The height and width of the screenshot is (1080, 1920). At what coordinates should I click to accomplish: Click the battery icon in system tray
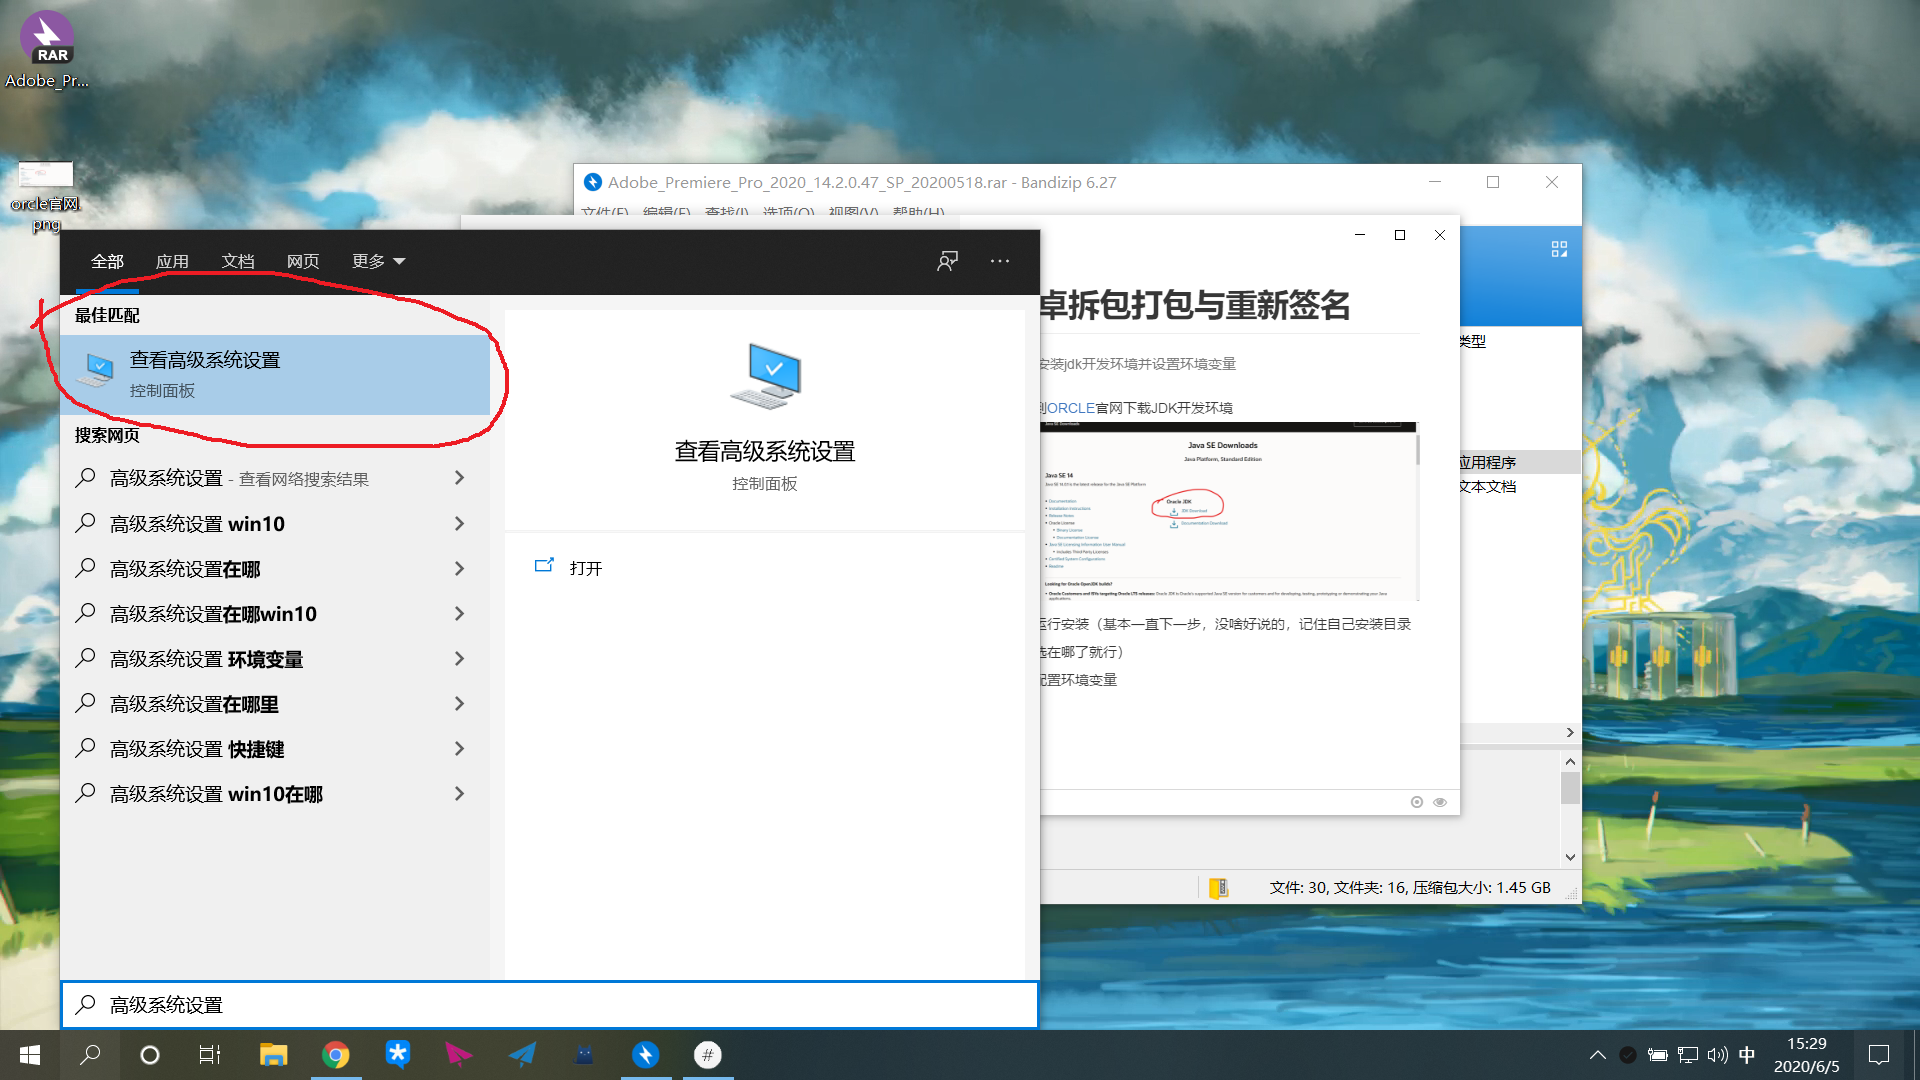[x=1657, y=1055]
